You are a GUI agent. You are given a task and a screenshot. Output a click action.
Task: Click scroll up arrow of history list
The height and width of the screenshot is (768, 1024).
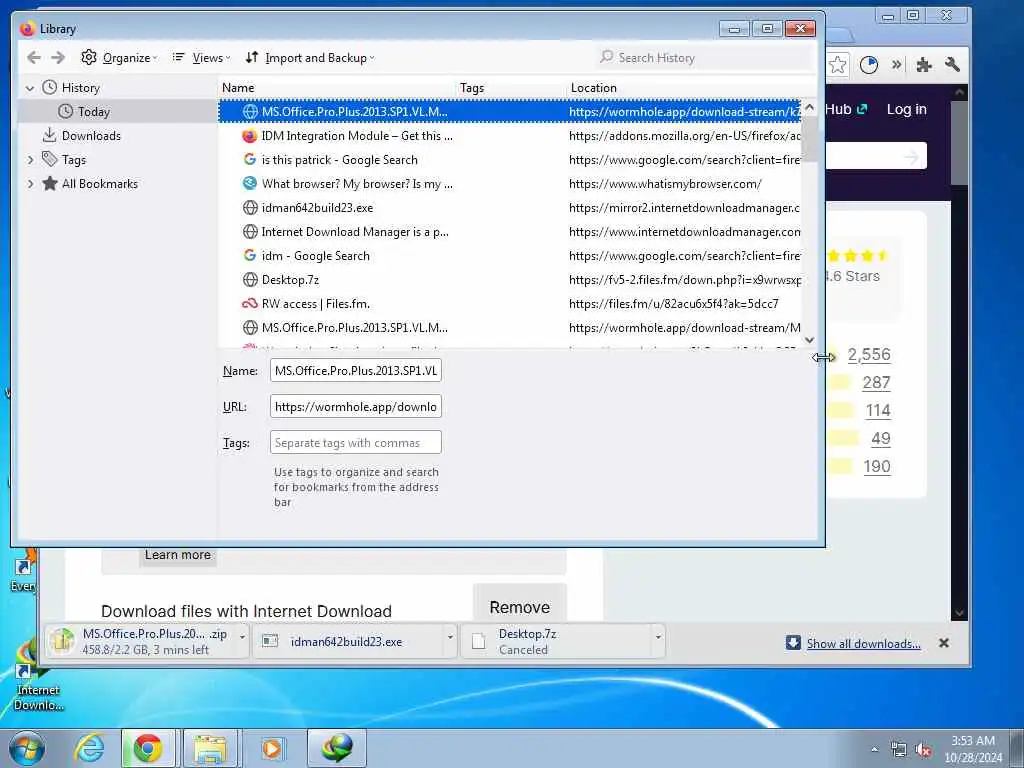pyautogui.click(x=809, y=106)
